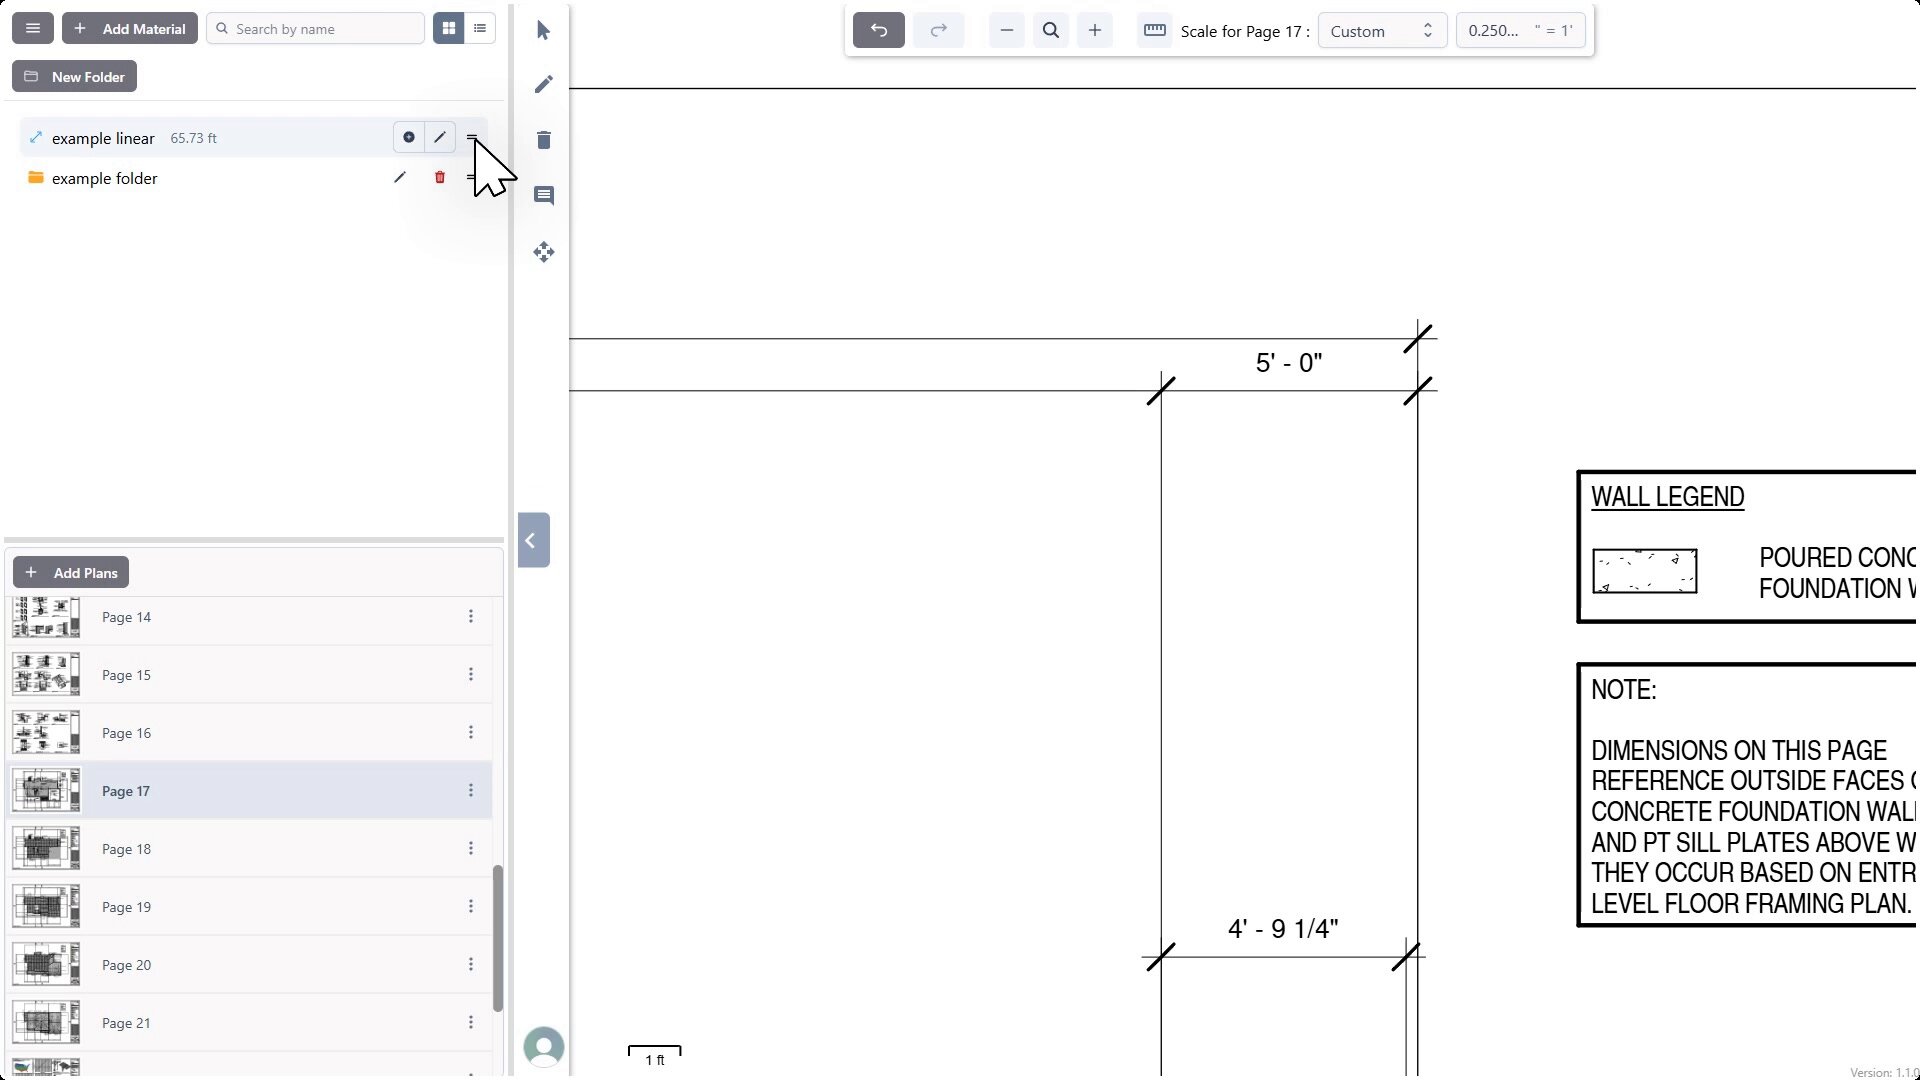
Task: Focus the Search by name field
Action: (x=316, y=29)
